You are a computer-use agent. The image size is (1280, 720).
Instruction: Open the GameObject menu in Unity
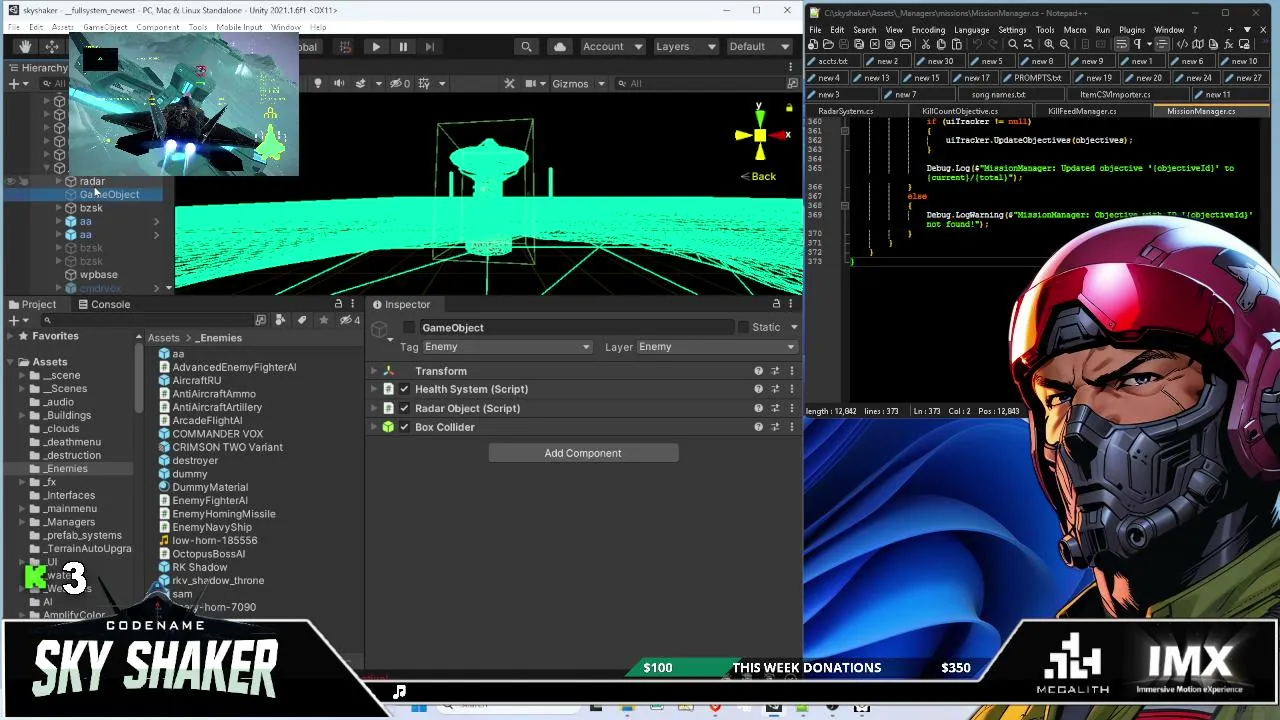105,27
